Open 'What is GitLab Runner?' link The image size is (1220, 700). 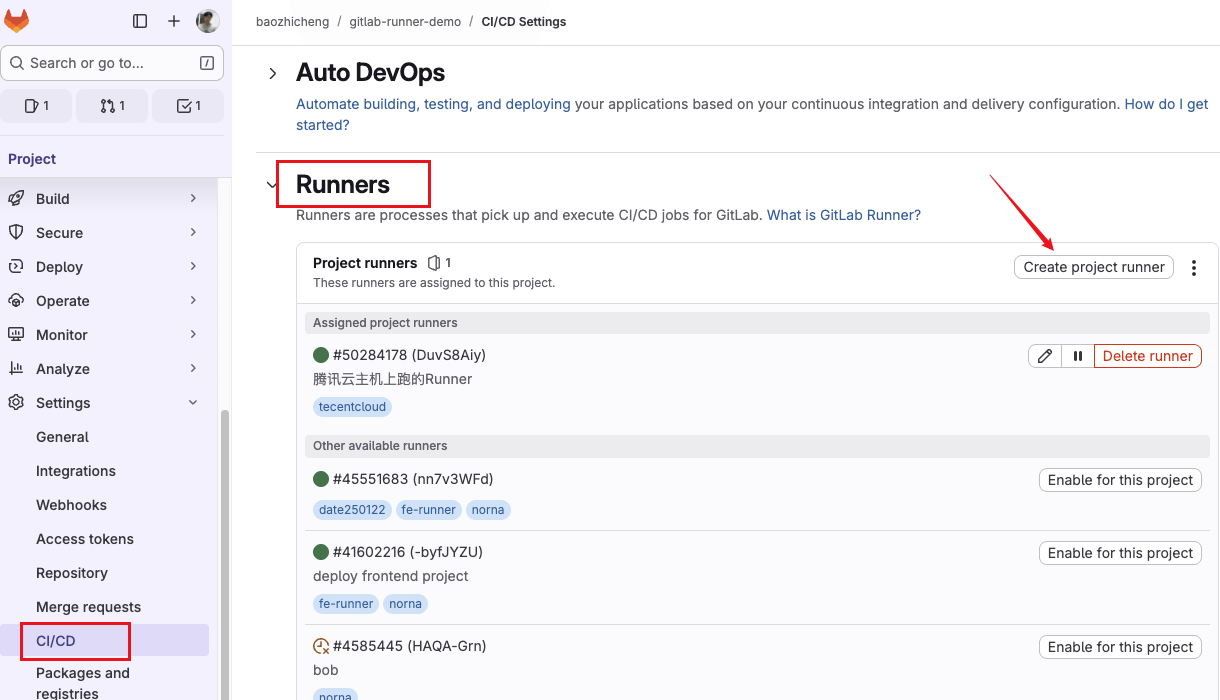point(843,215)
